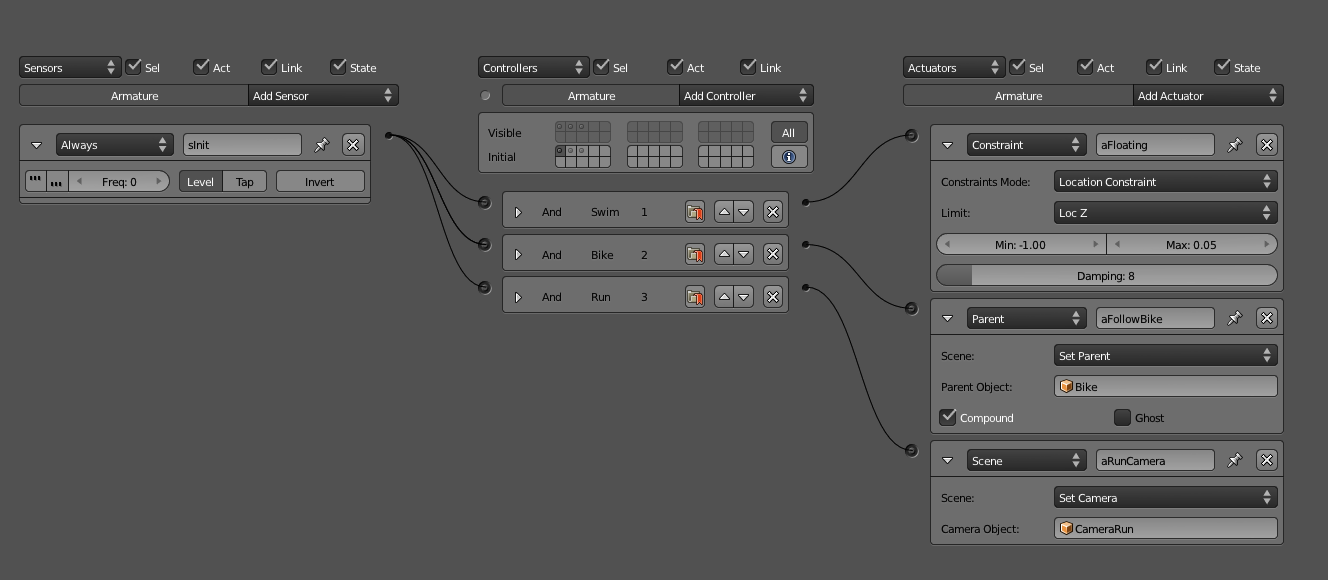
Task: Pin the aFloating actuator
Action: (x=1235, y=145)
